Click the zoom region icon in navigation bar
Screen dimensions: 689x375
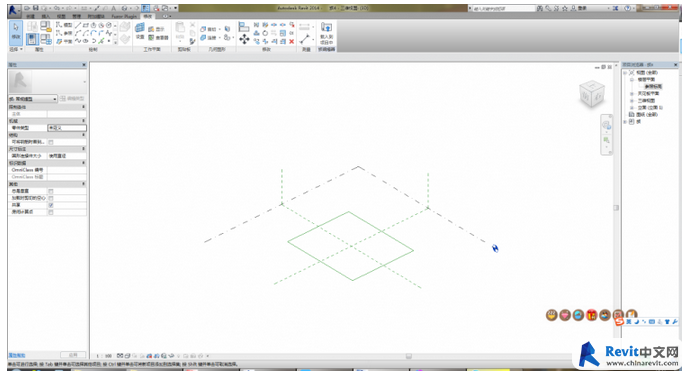point(606,140)
